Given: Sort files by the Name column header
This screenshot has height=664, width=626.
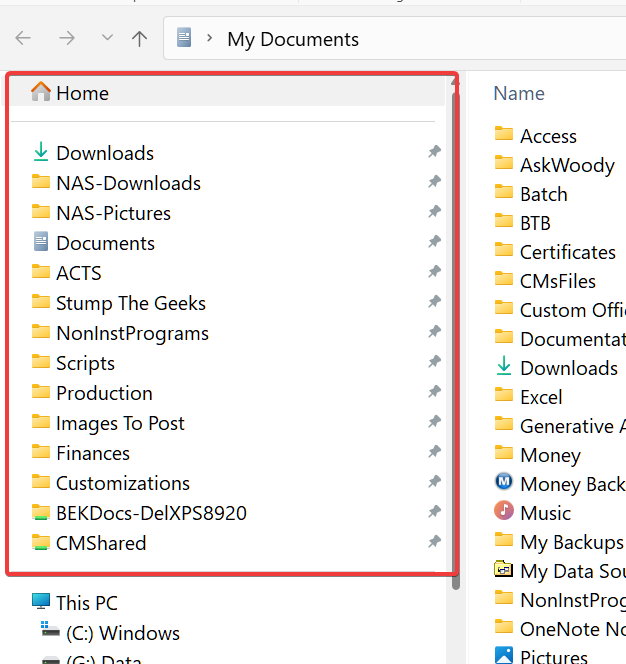Looking at the screenshot, I should click(x=519, y=93).
